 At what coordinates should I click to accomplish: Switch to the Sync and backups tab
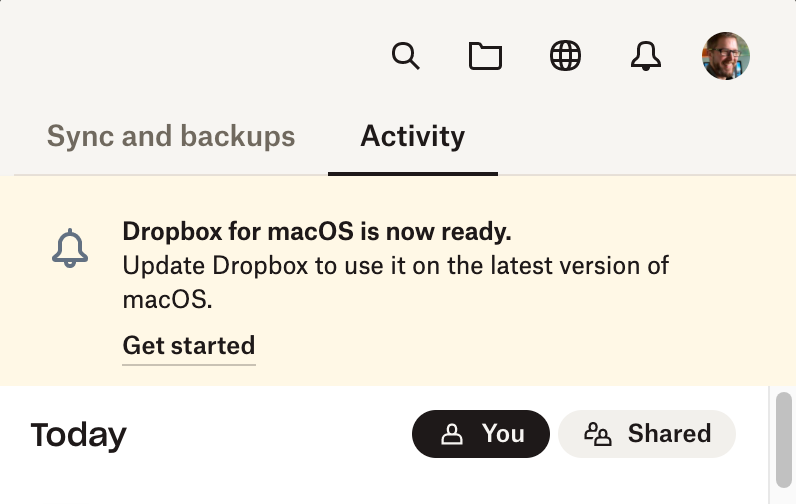[171, 136]
